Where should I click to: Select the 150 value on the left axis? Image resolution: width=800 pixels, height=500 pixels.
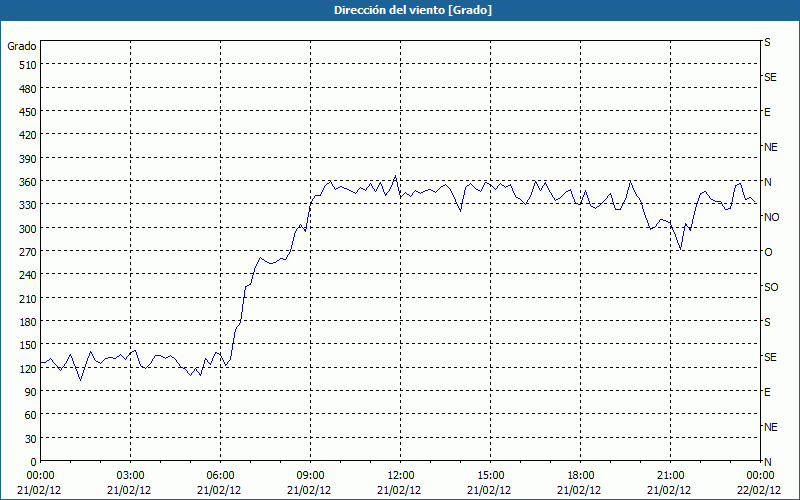(29, 345)
